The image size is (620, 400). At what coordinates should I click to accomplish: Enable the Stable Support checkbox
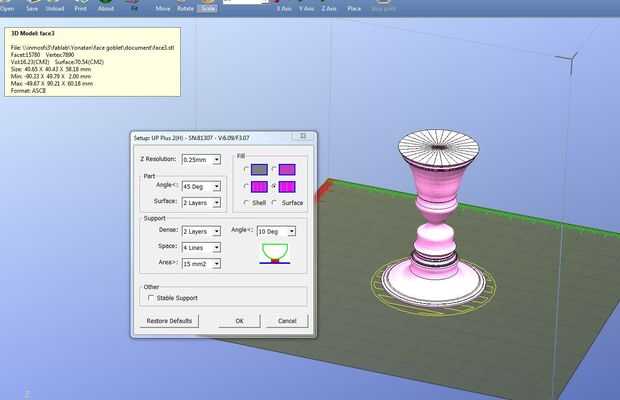151,298
